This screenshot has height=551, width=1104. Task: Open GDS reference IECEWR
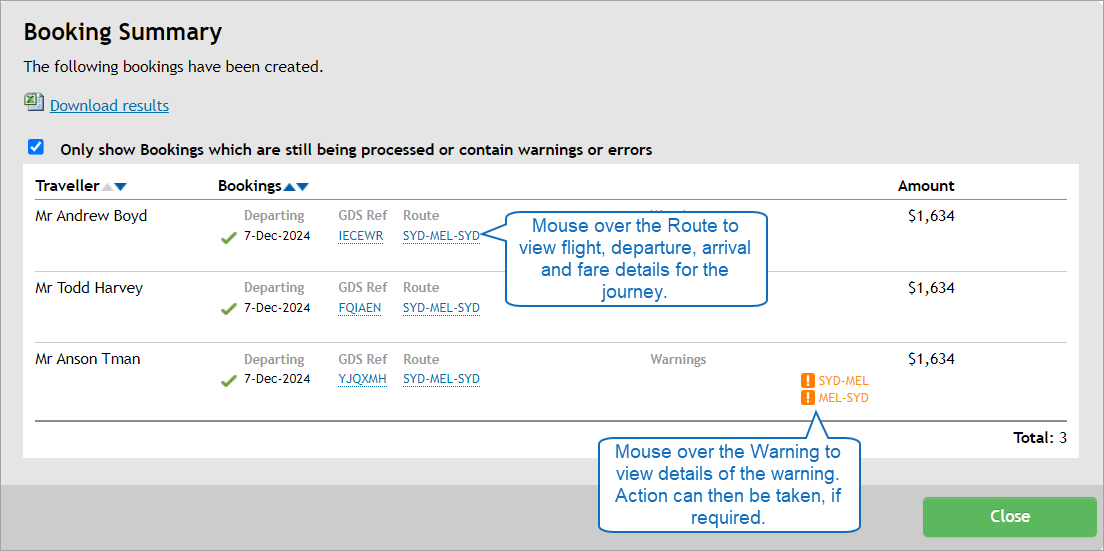pos(360,236)
